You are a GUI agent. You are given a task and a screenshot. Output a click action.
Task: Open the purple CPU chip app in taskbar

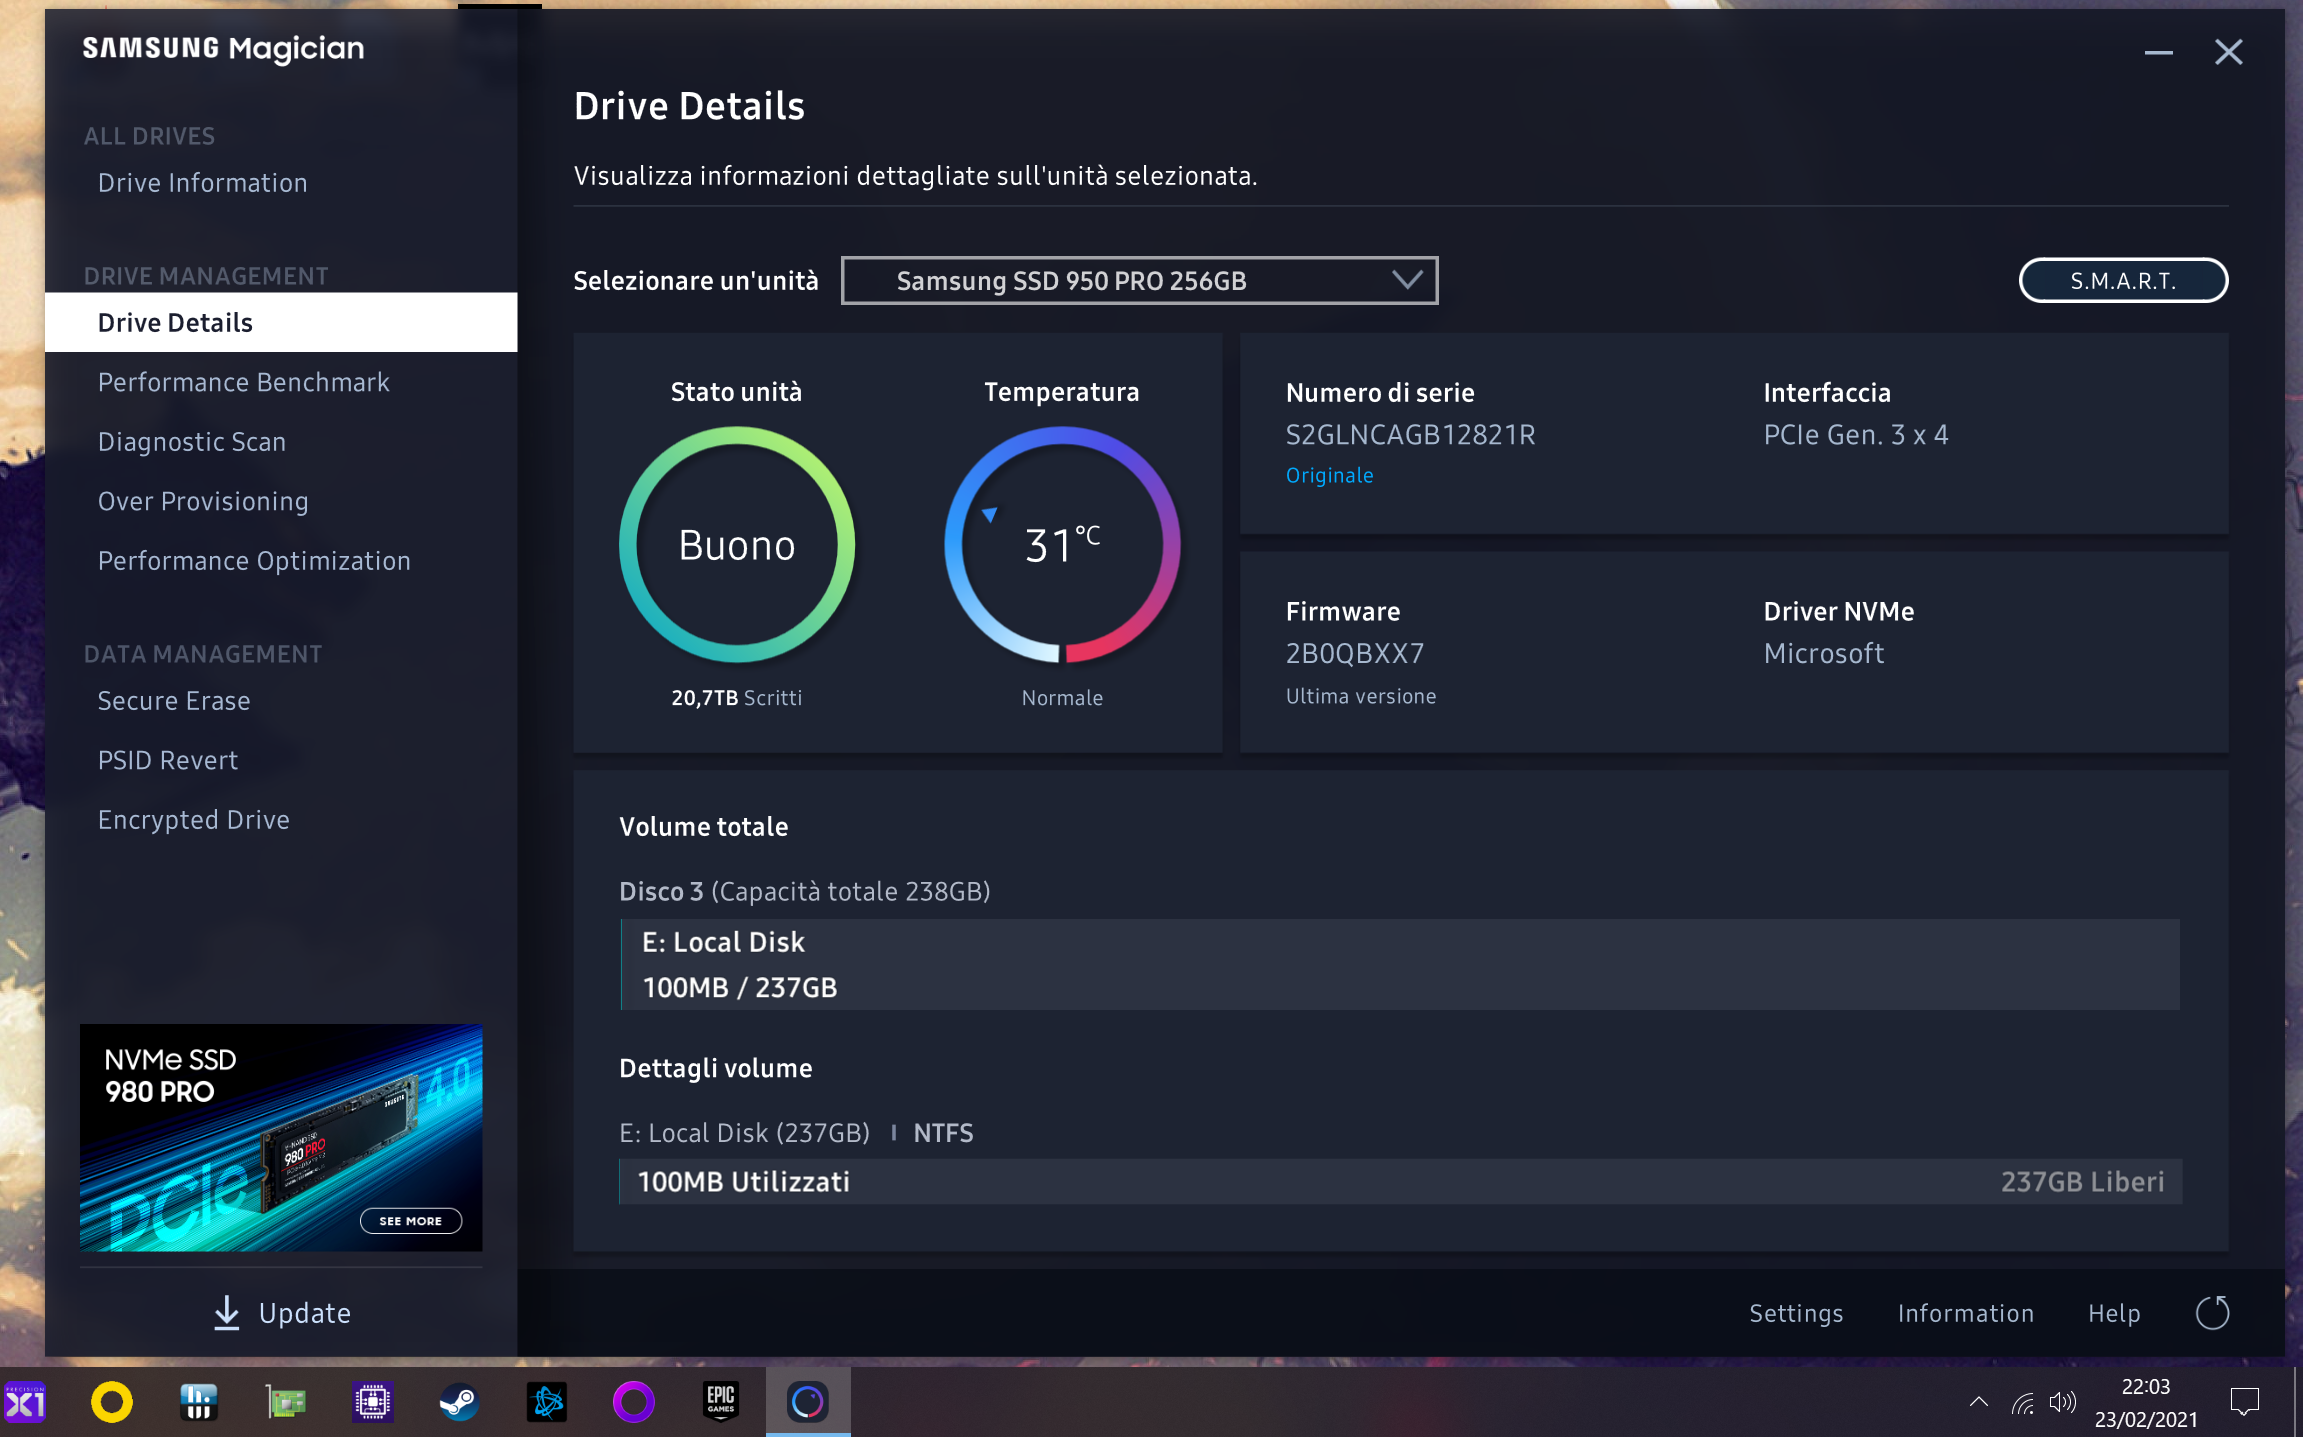click(373, 1402)
